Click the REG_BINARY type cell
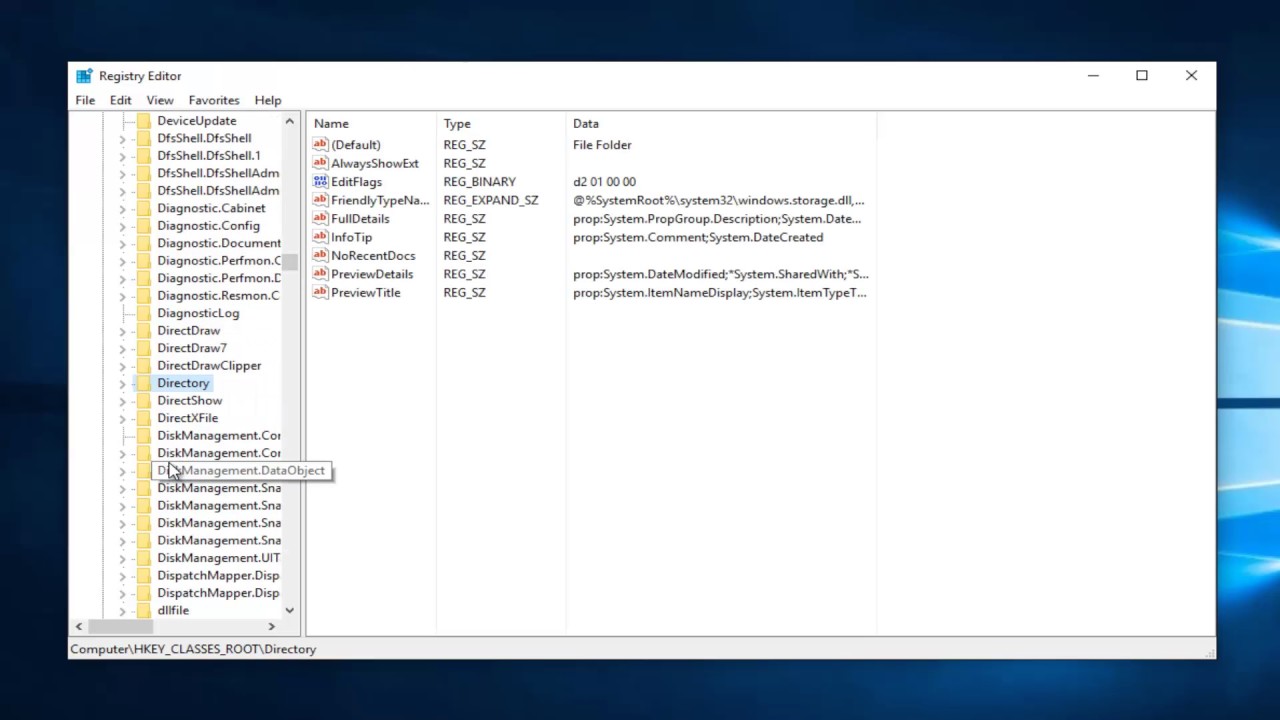Viewport: 1280px width, 720px height. click(479, 181)
